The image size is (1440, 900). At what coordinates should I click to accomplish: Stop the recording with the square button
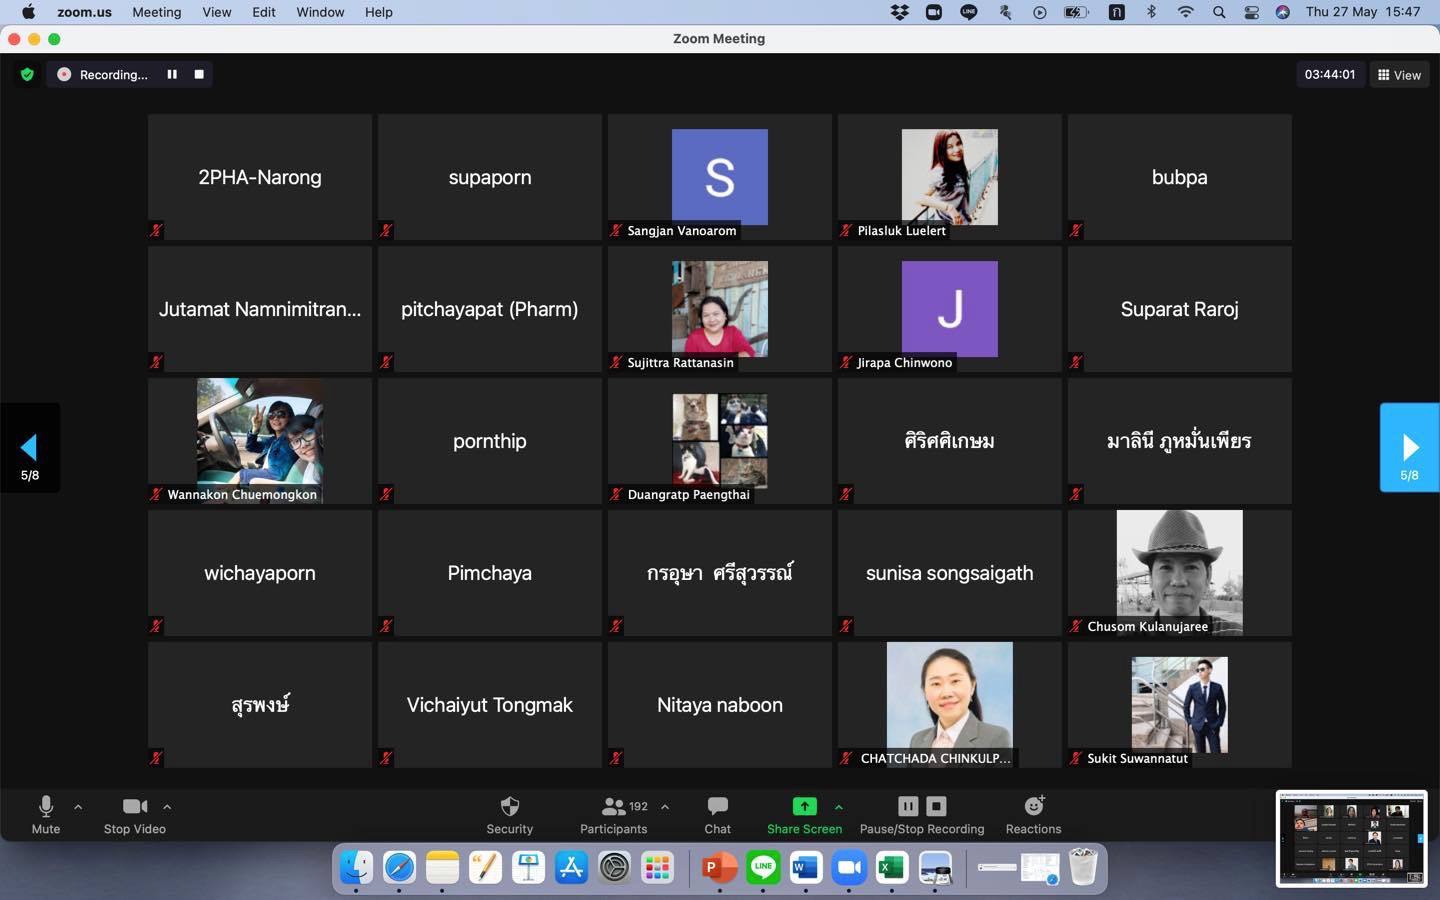(199, 74)
